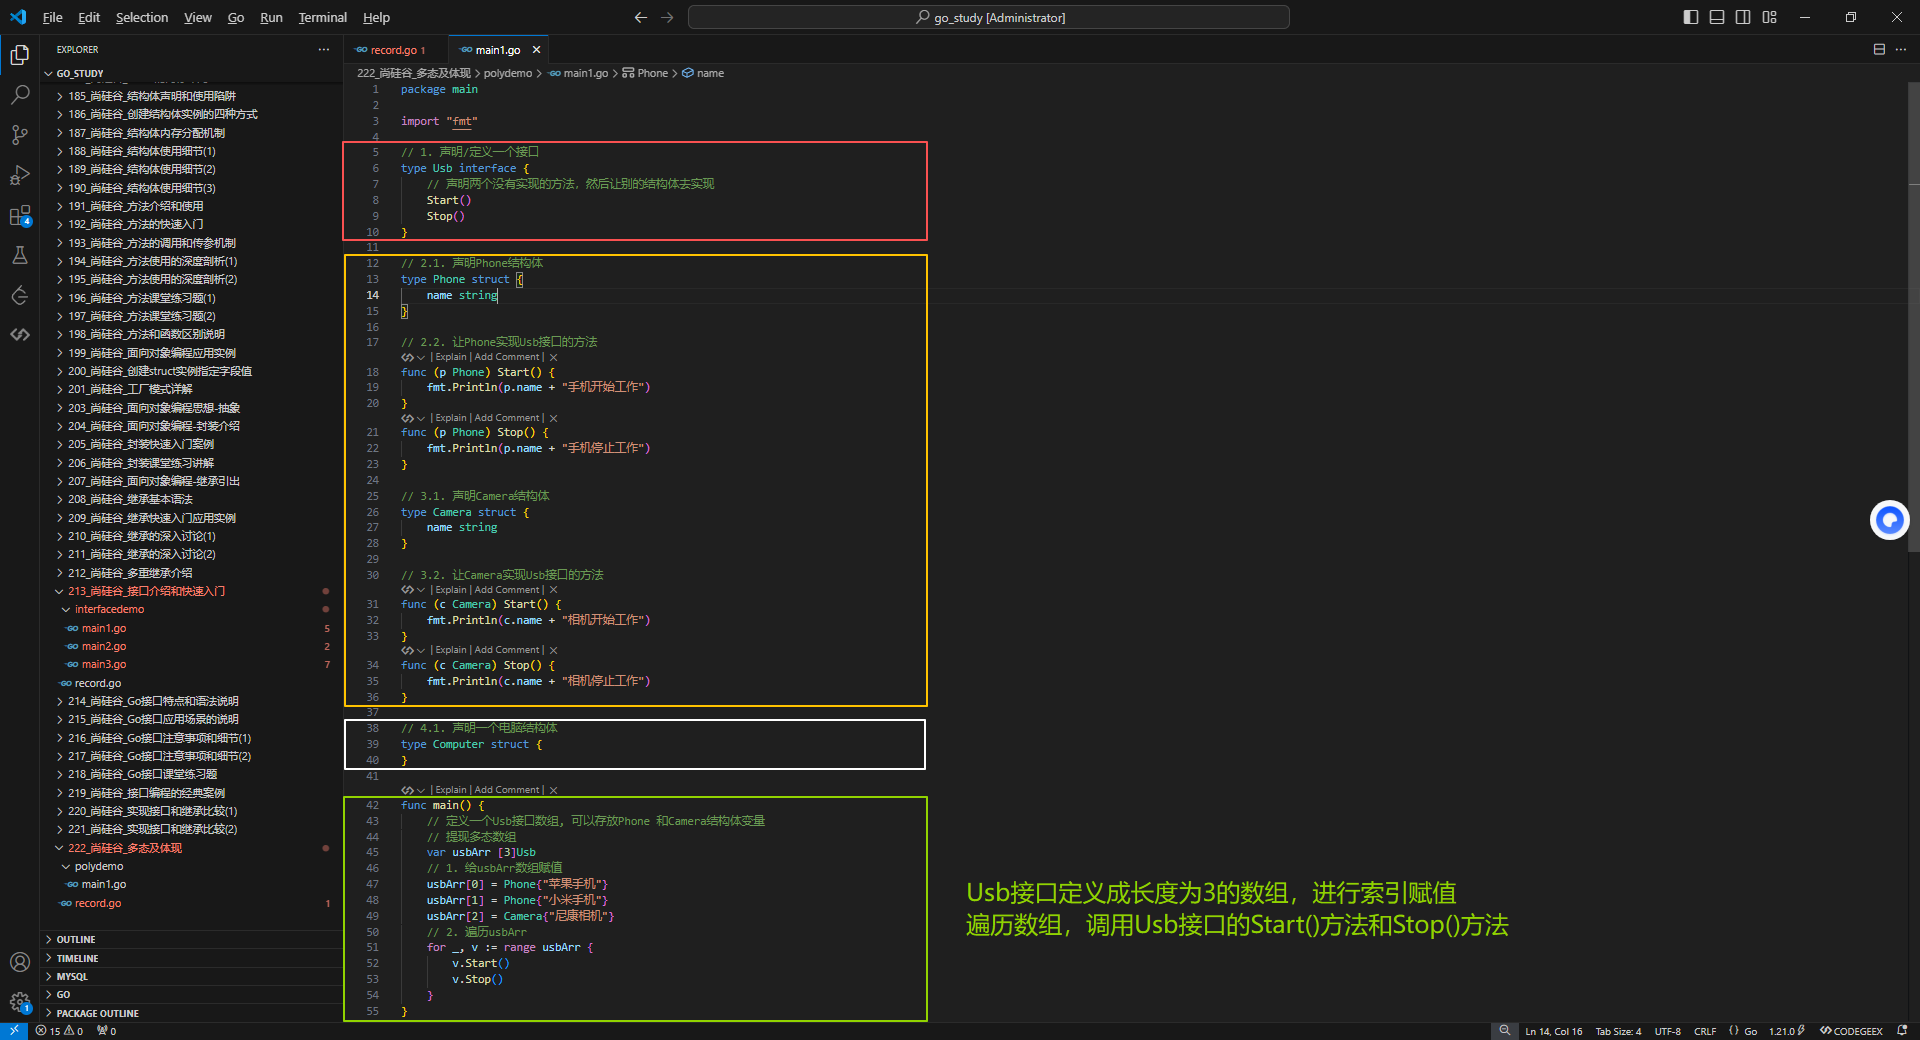Click the floating blue assistant circle icon

(x=1889, y=520)
